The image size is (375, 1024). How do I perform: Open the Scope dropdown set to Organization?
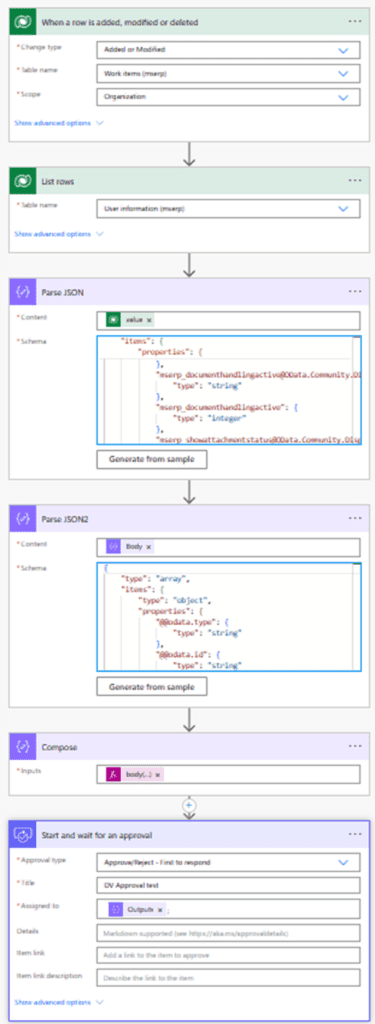click(x=228, y=97)
